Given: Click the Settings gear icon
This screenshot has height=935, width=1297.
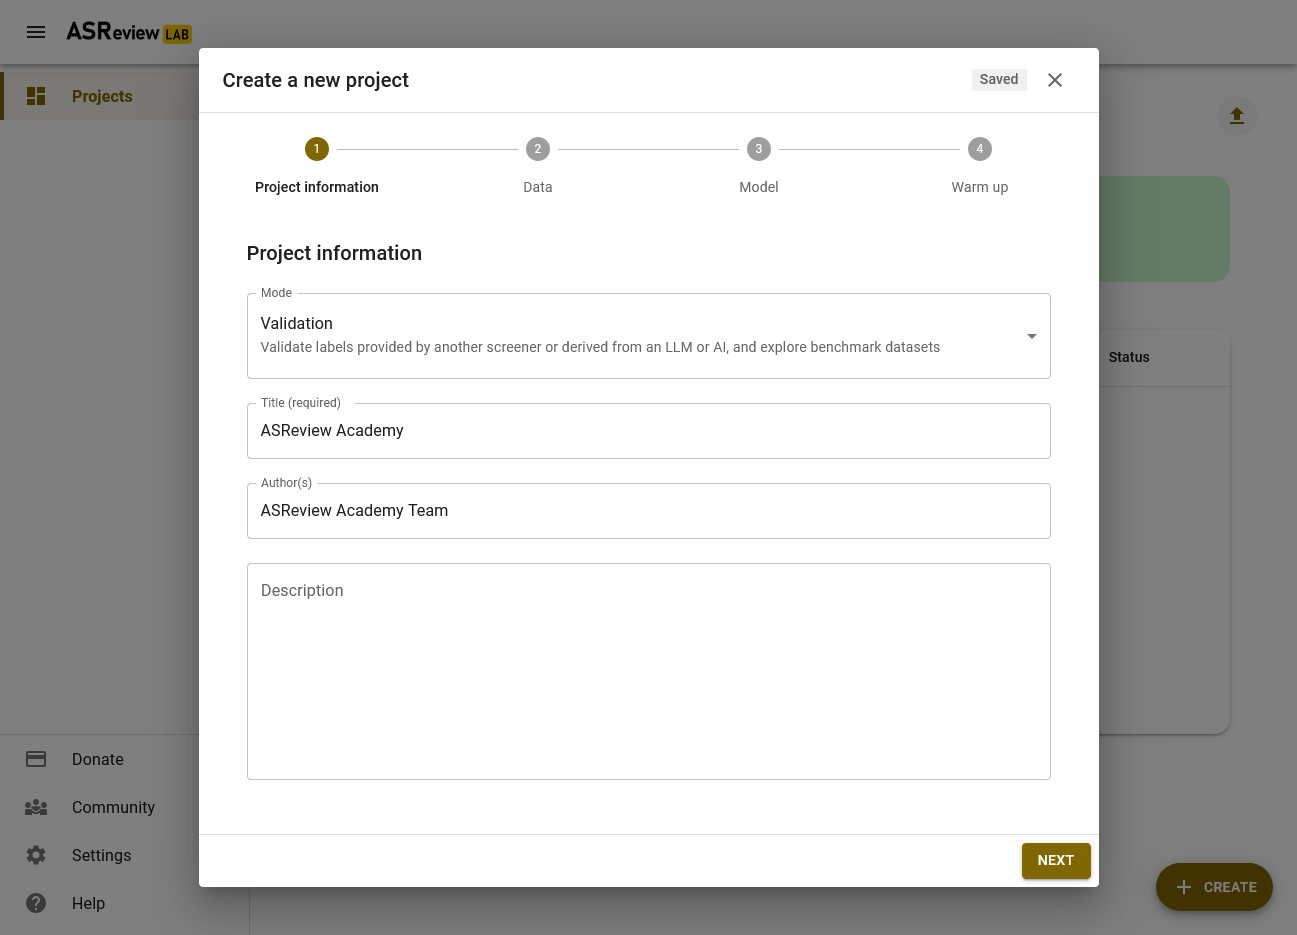Looking at the screenshot, I should 36,855.
